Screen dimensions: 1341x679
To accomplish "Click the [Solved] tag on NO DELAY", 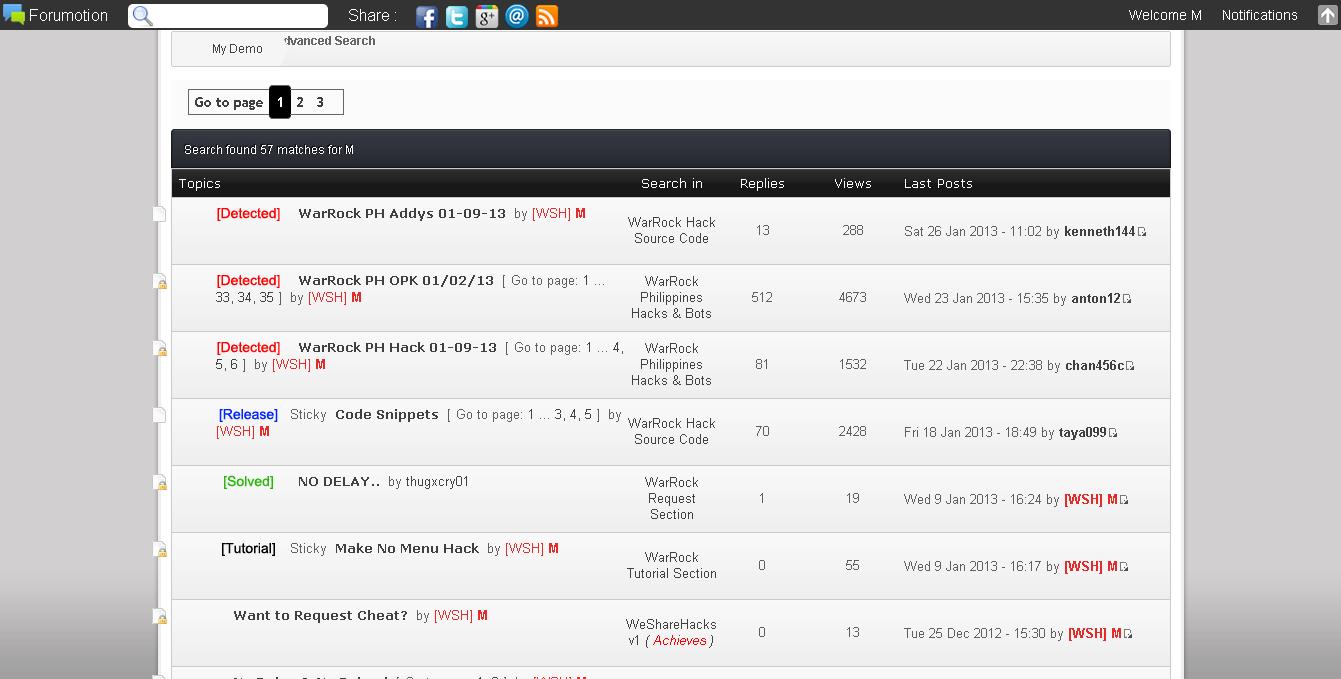I will click(248, 482).
